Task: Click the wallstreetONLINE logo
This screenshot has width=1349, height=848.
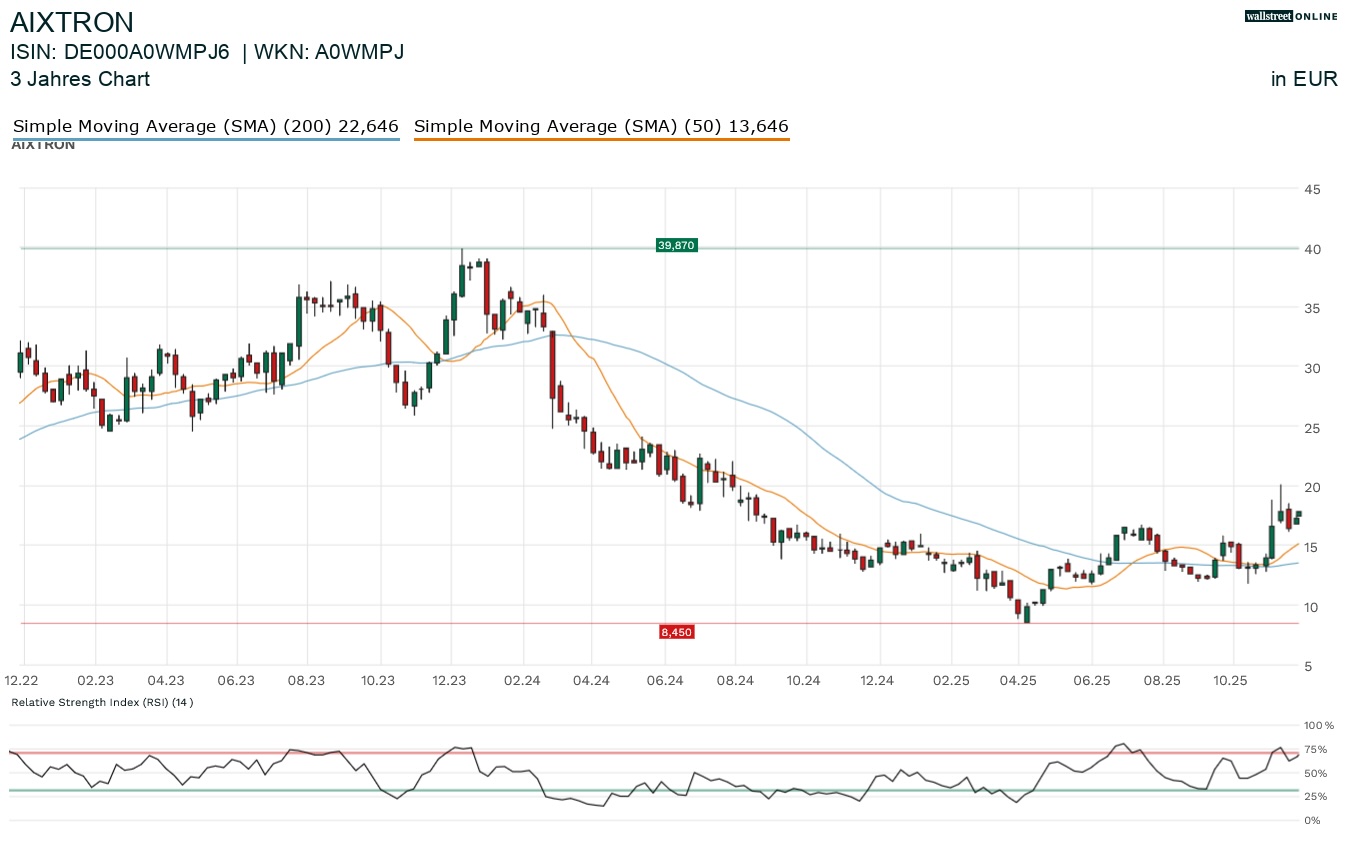Action: click(1290, 16)
